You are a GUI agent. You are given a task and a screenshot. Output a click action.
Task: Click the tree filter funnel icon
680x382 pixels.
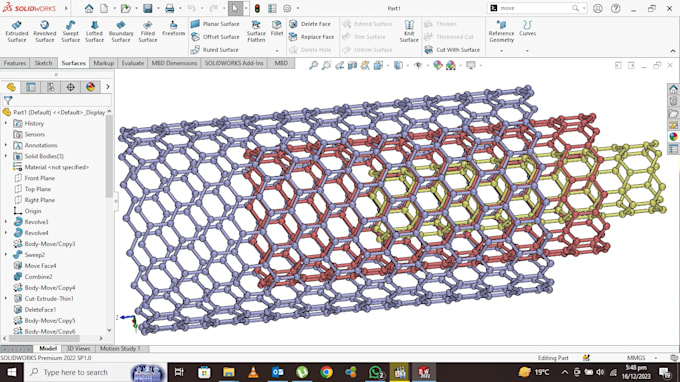[x=8, y=101]
